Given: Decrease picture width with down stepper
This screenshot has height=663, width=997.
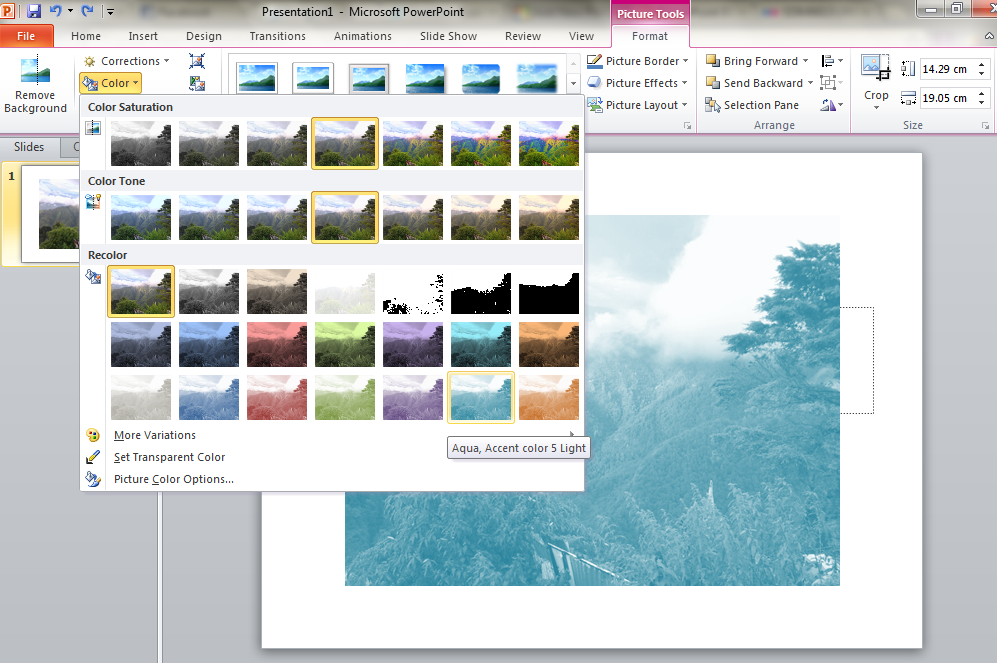Looking at the screenshot, I should pyautogui.click(x=982, y=102).
